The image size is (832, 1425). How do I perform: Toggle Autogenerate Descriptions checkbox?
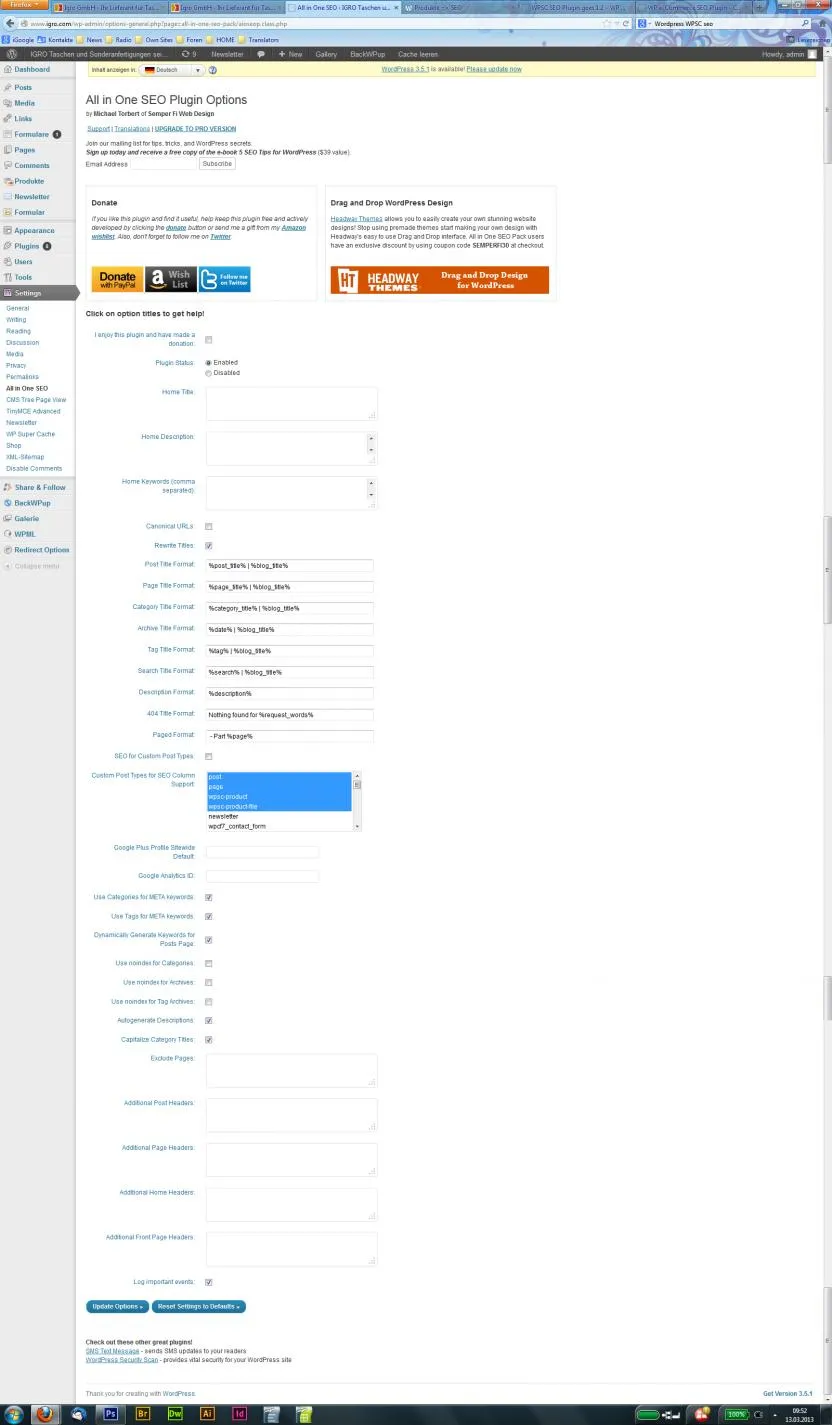point(209,1020)
